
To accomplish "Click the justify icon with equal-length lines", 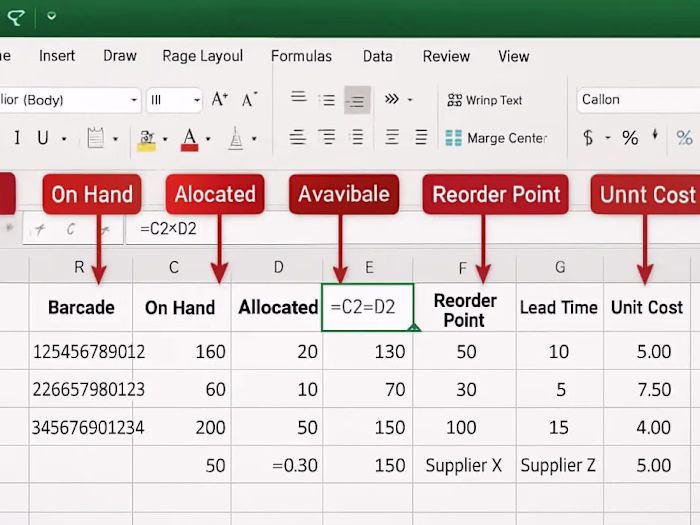I will pyautogui.click(x=421, y=137).
